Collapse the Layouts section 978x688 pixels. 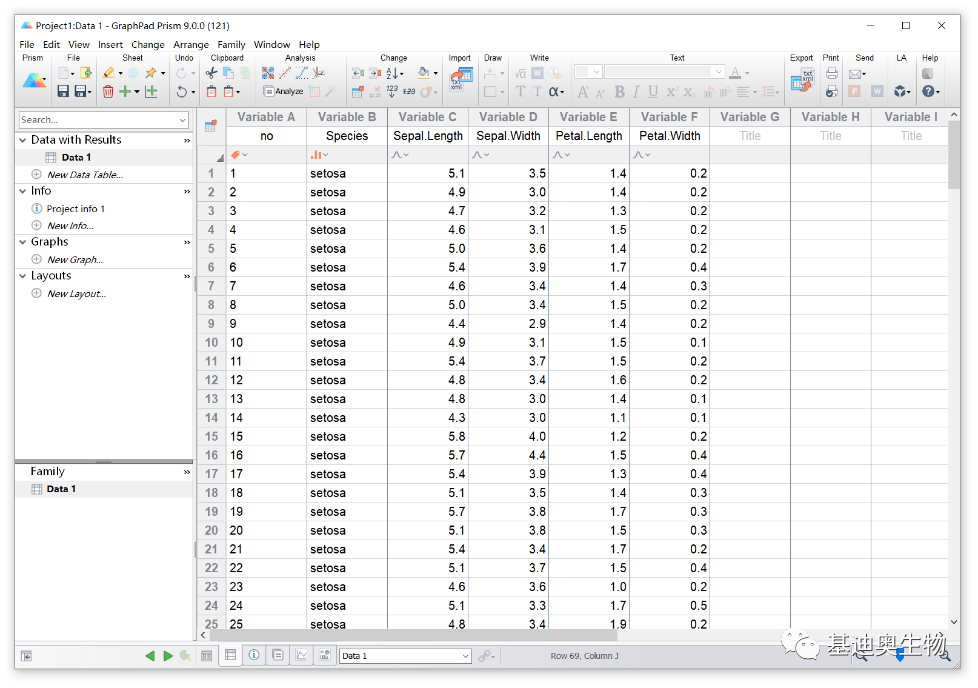pyautogui.click(x=22, y=276)
